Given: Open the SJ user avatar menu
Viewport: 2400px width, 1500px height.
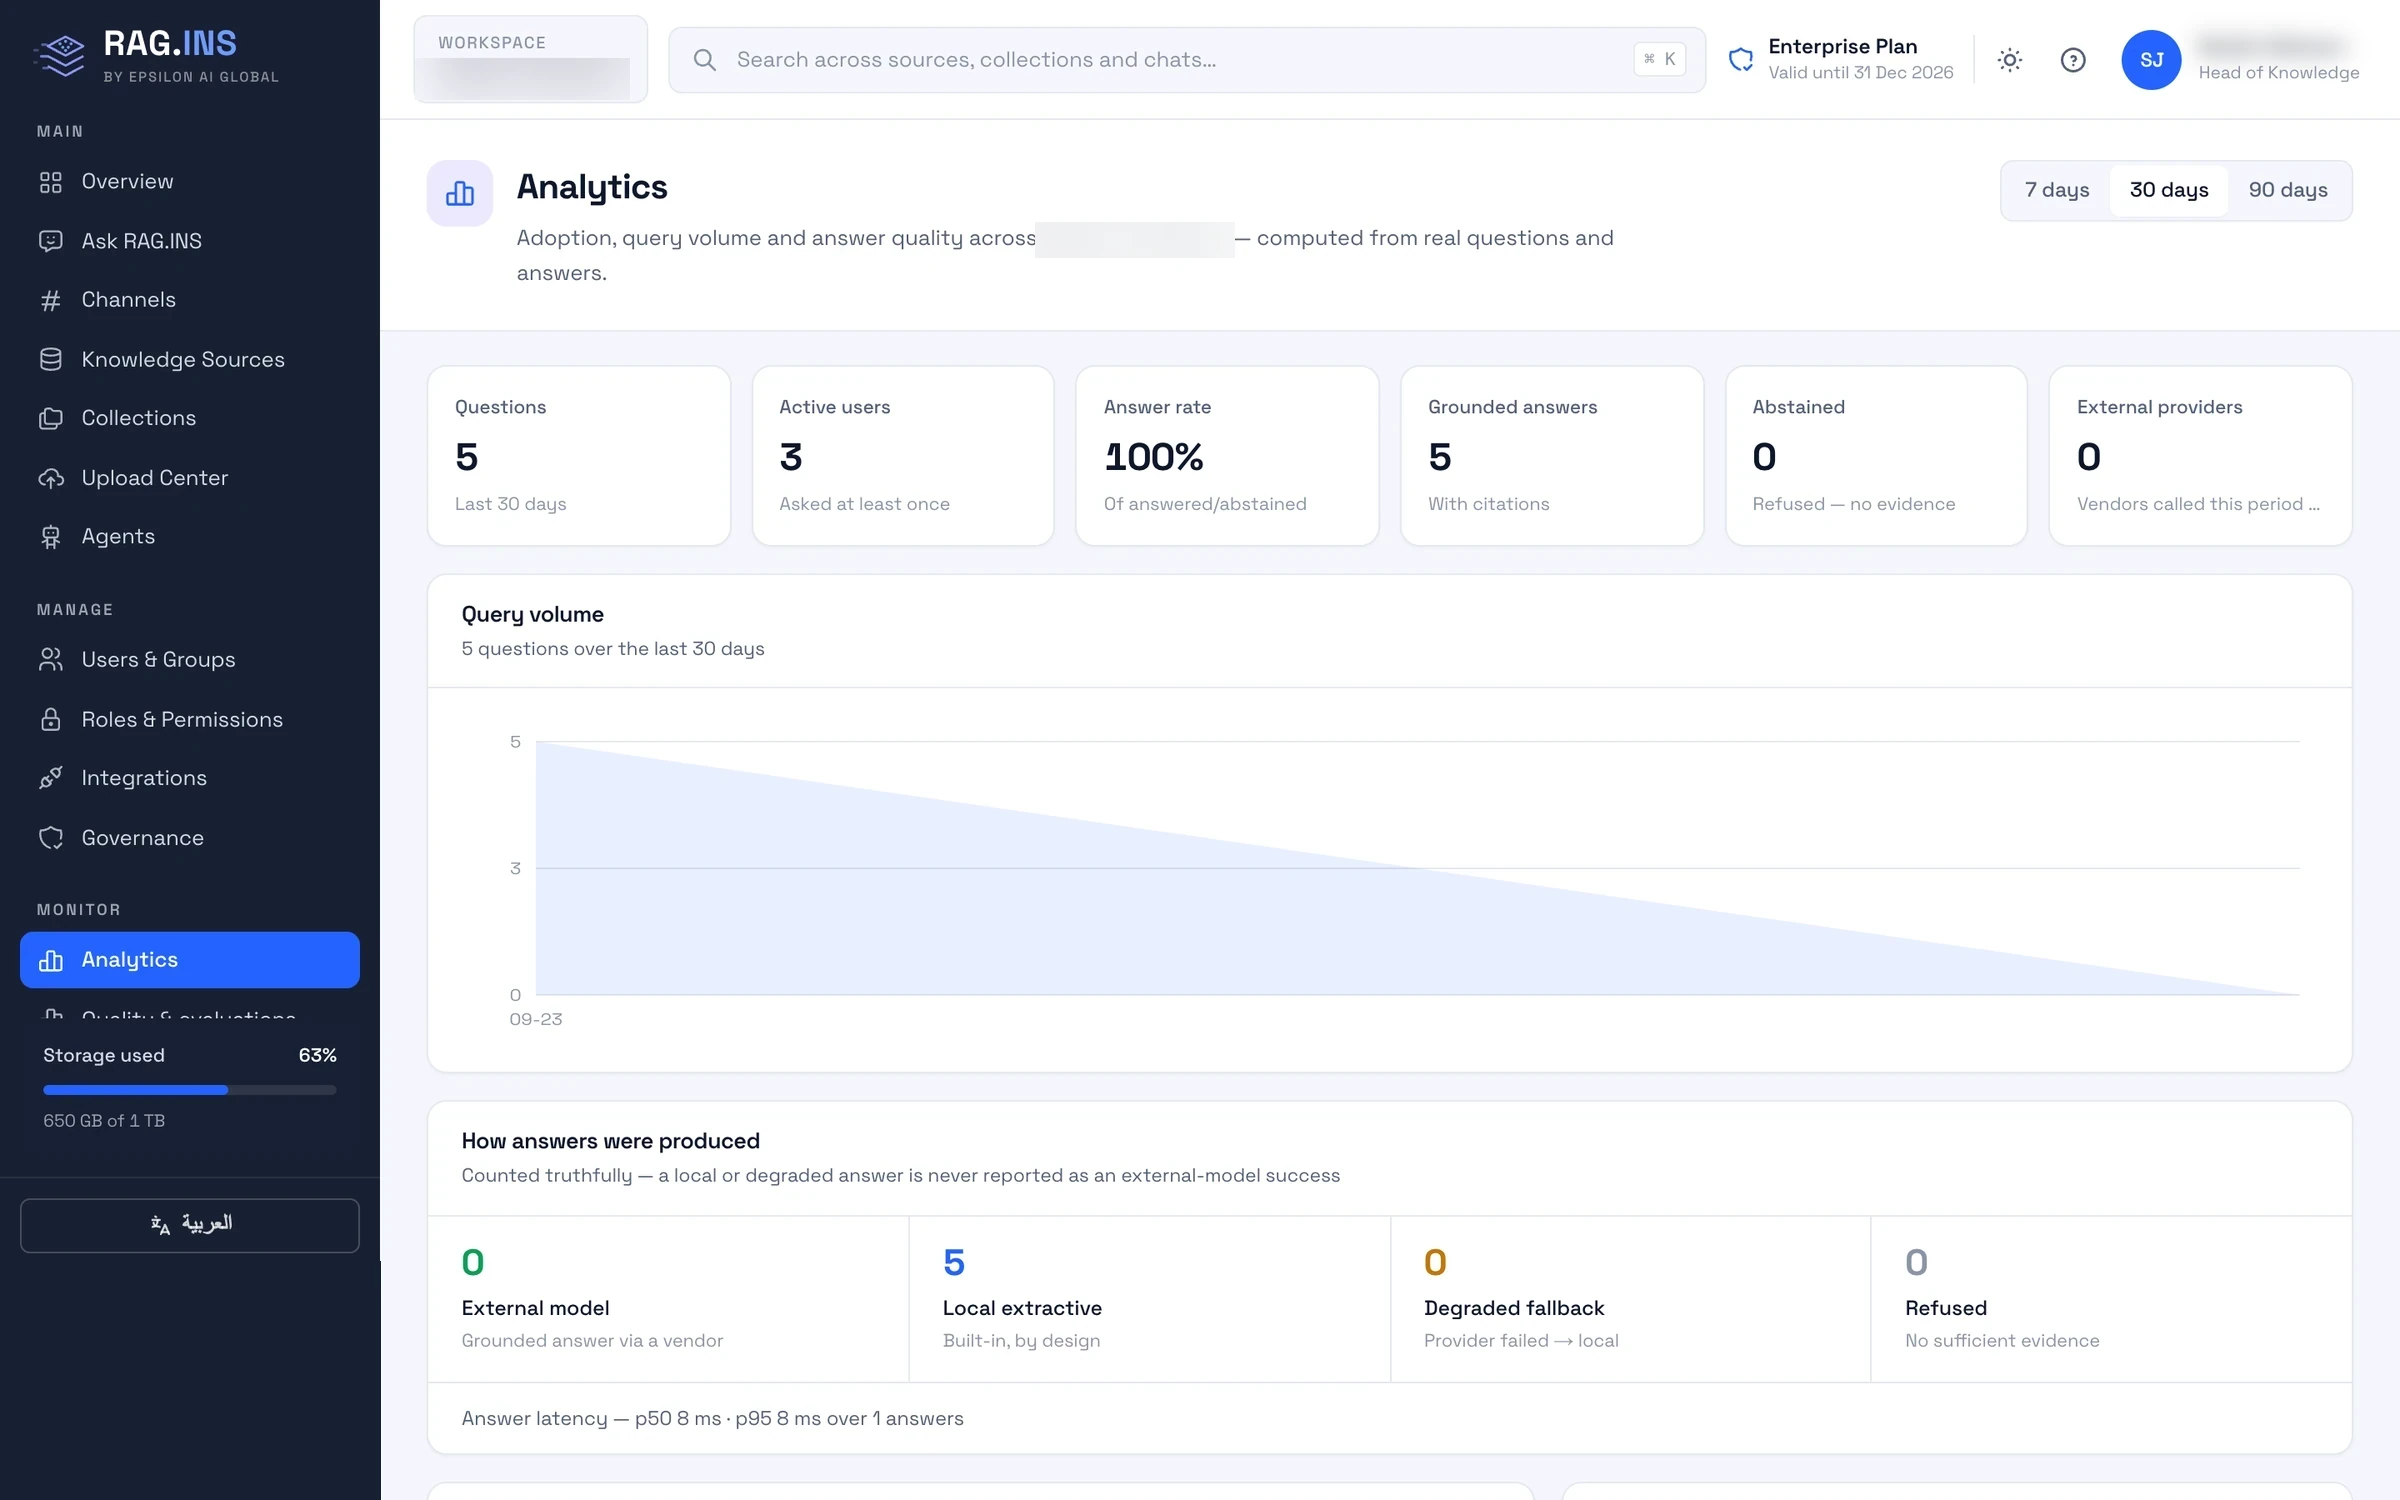Looking at the screenshot, I should (x=2151, y=60).
